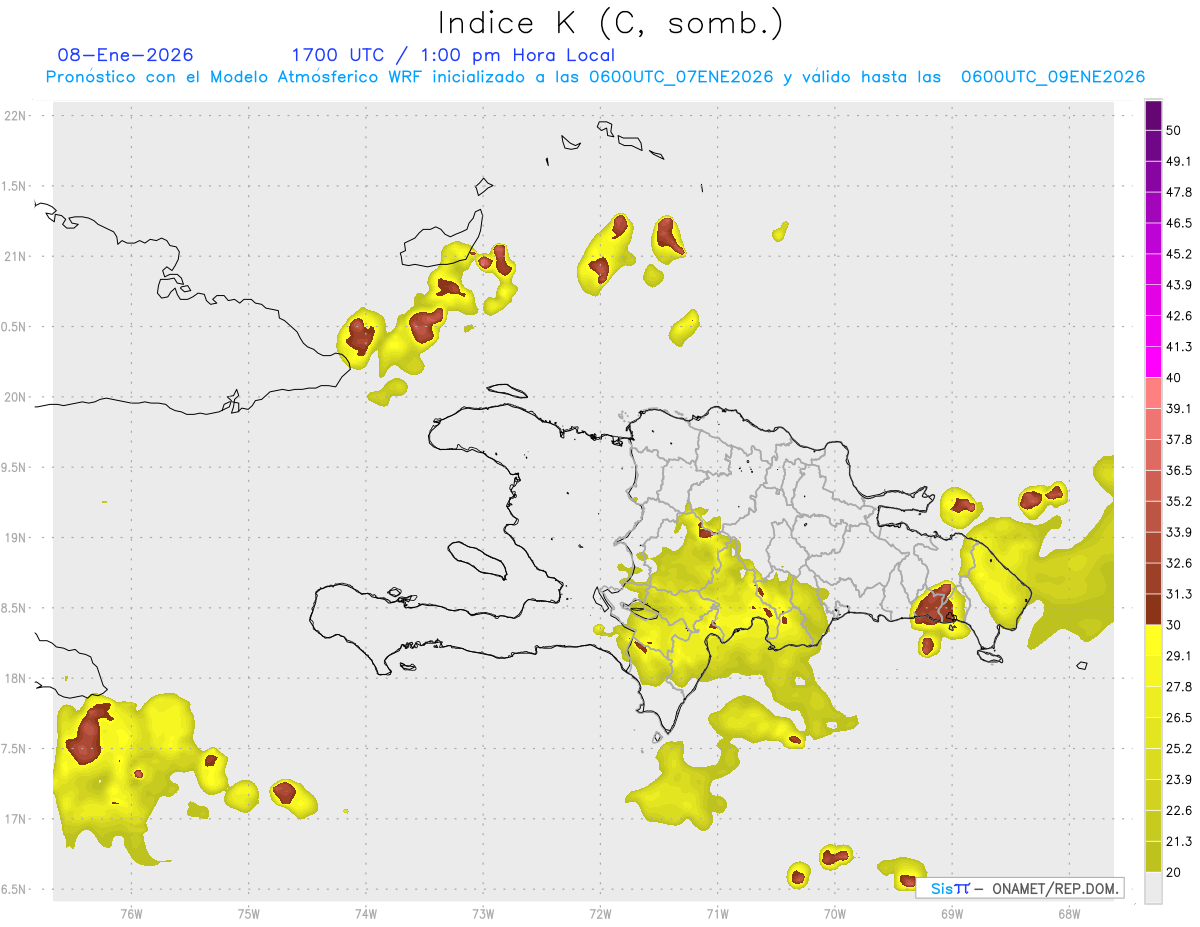Image resolution: width=1200 pixels, height=927 pixels.
Task: Click the colorbar value "27.8"
Action: [x=1178, y=687]
